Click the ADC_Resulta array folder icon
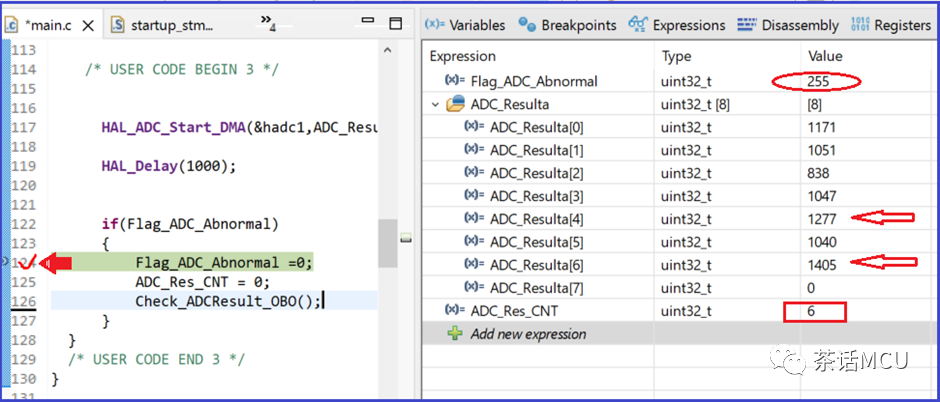The width and height of the screenshot is (940, 402). click(x=455, y=104)
